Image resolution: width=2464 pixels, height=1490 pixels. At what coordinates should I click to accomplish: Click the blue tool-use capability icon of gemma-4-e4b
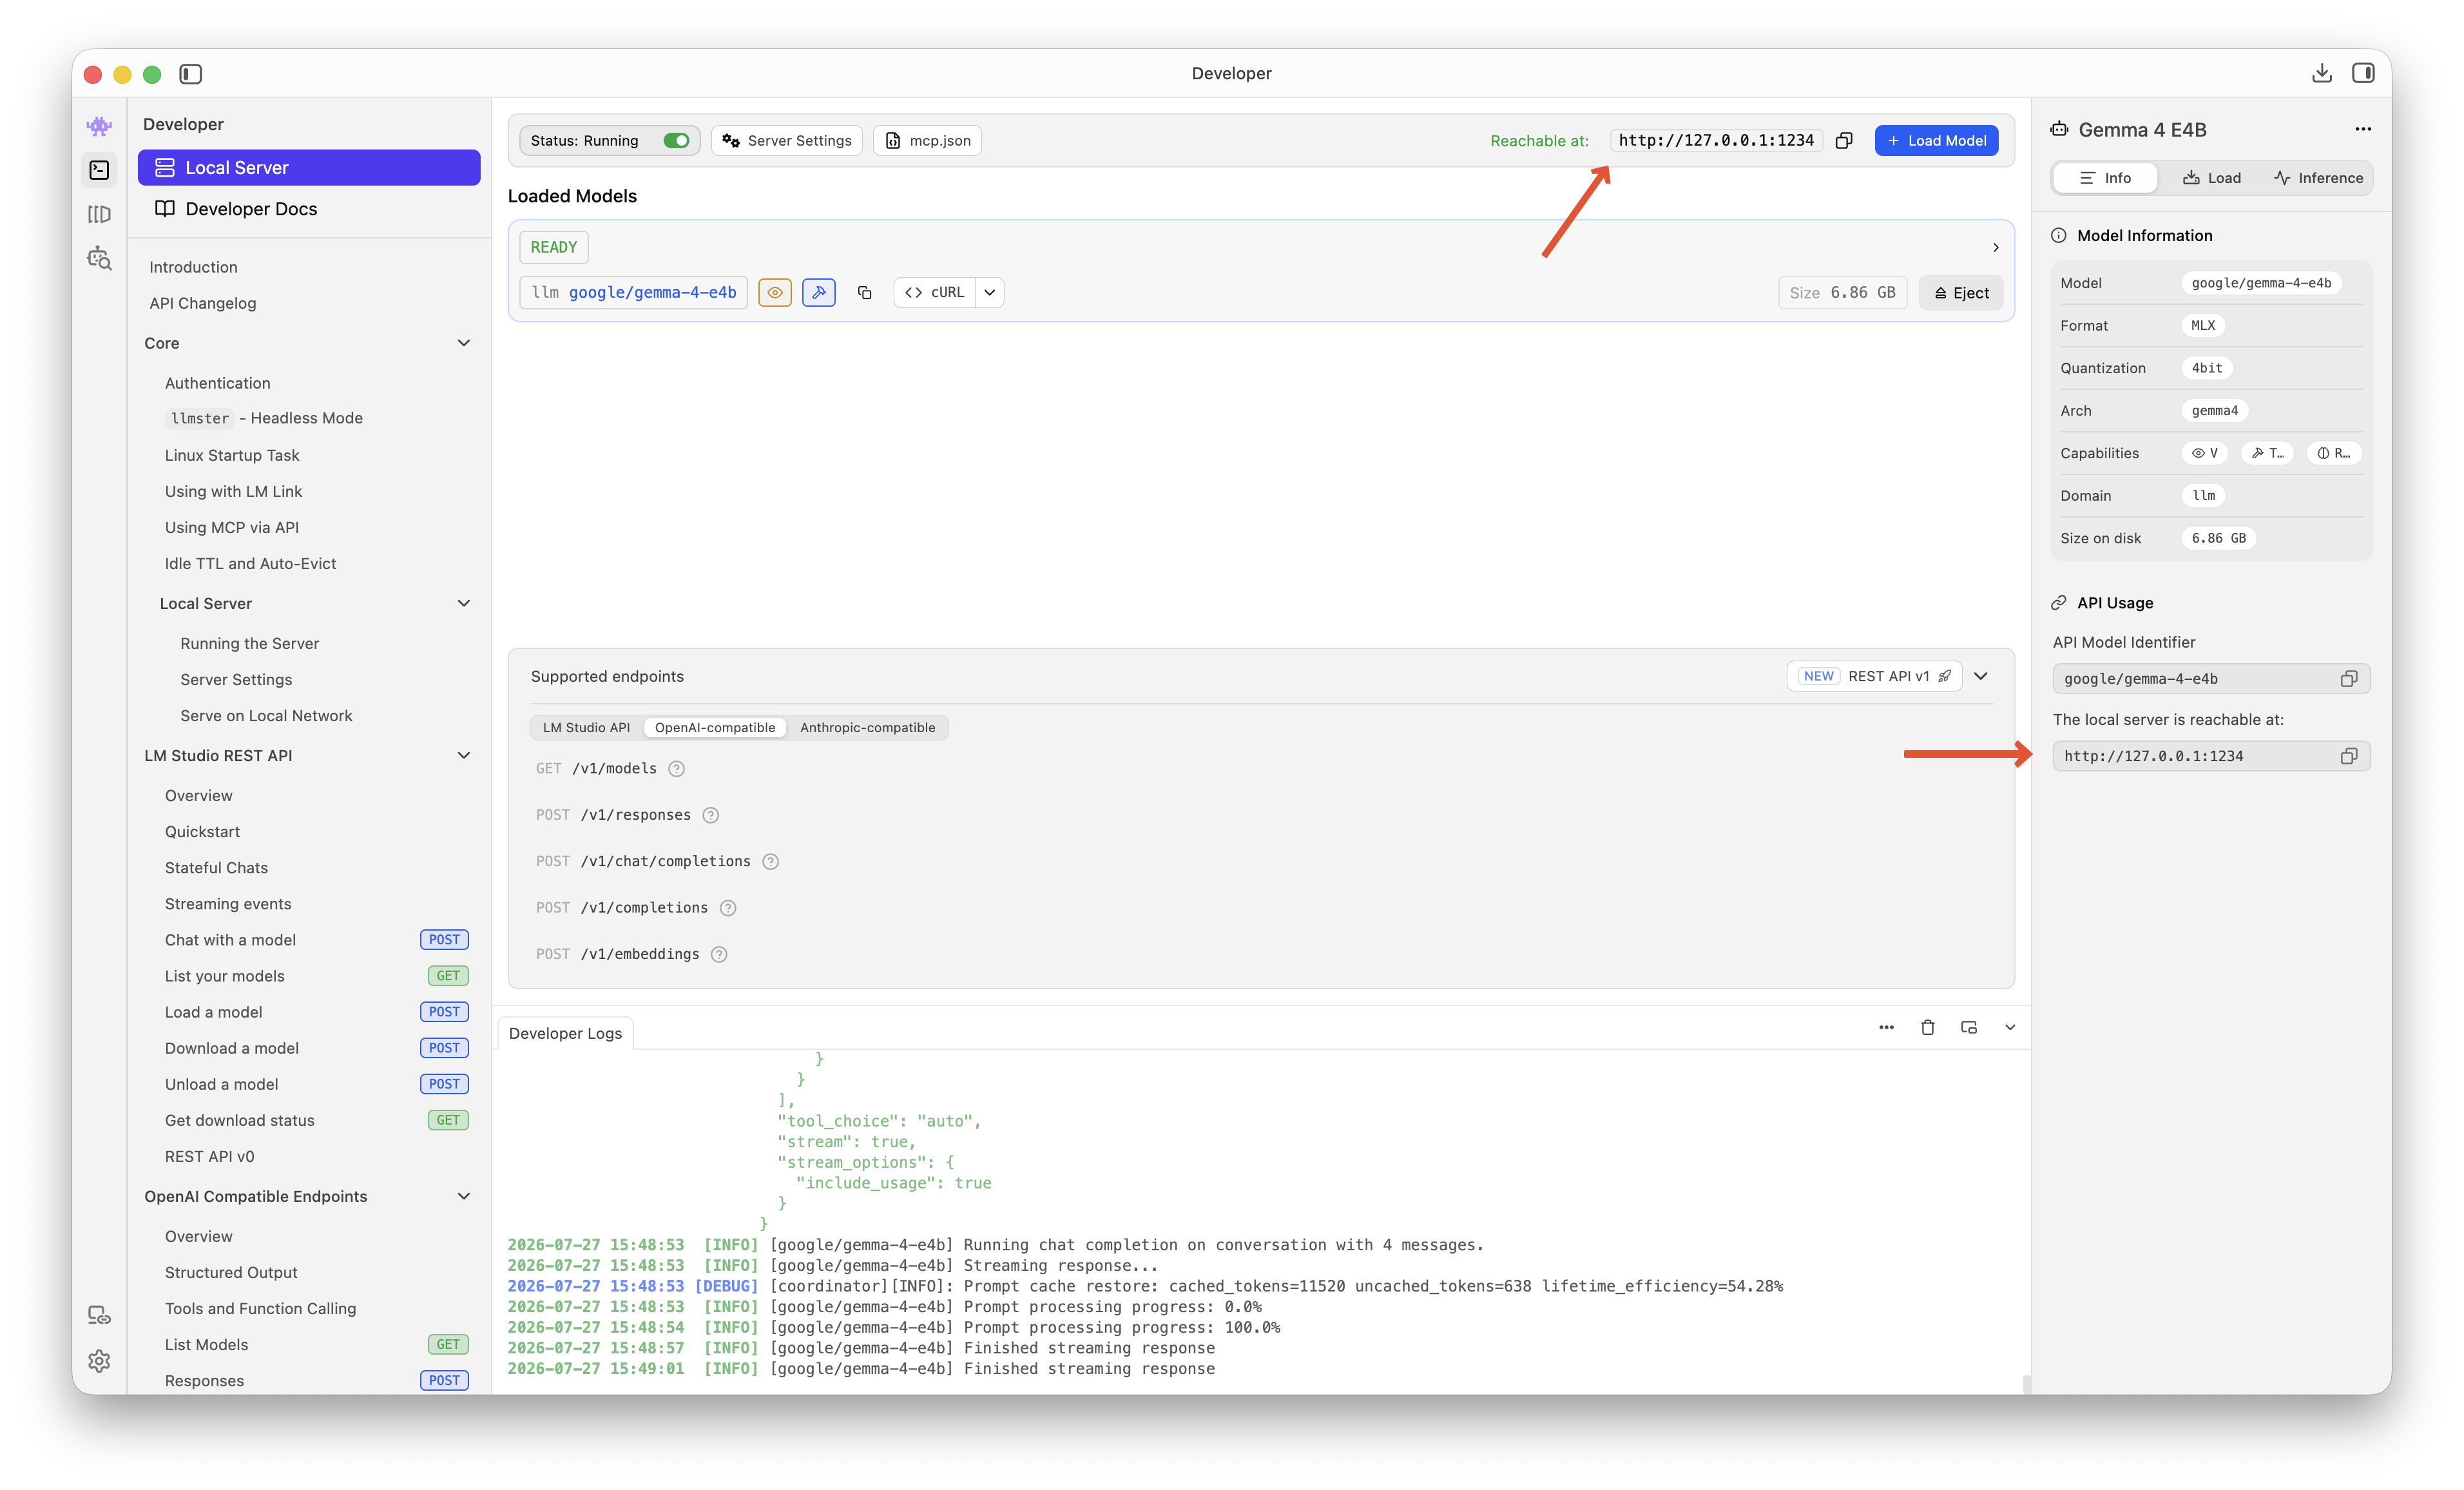pos(819,293)
